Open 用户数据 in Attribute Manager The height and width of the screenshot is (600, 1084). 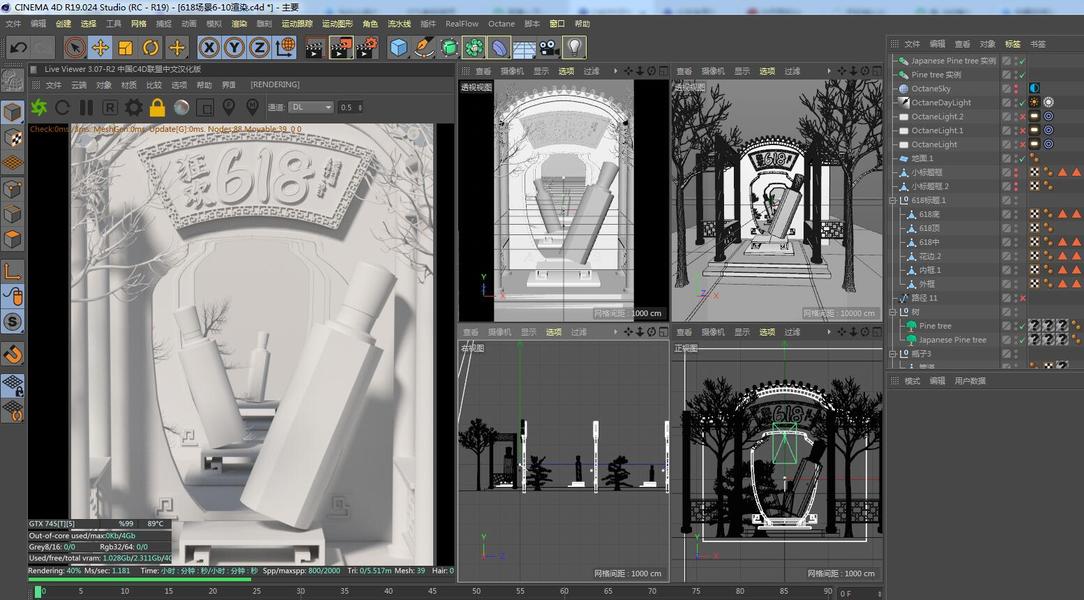[x=970, y=381]
